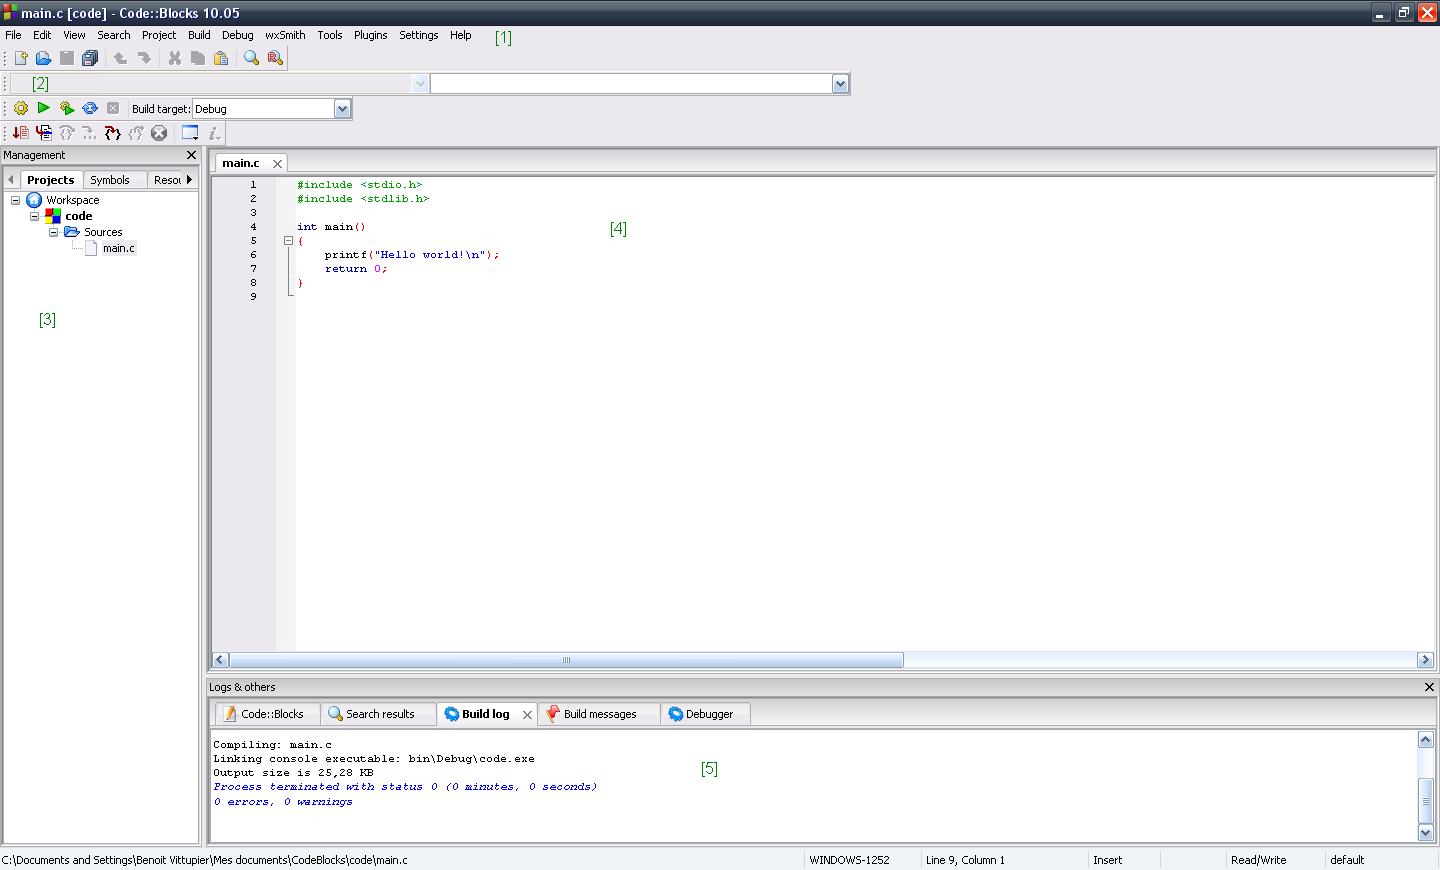The image size is (1440, 870).
Task: Start debugging with Debug/Continue icon
Action: (20, 133)
